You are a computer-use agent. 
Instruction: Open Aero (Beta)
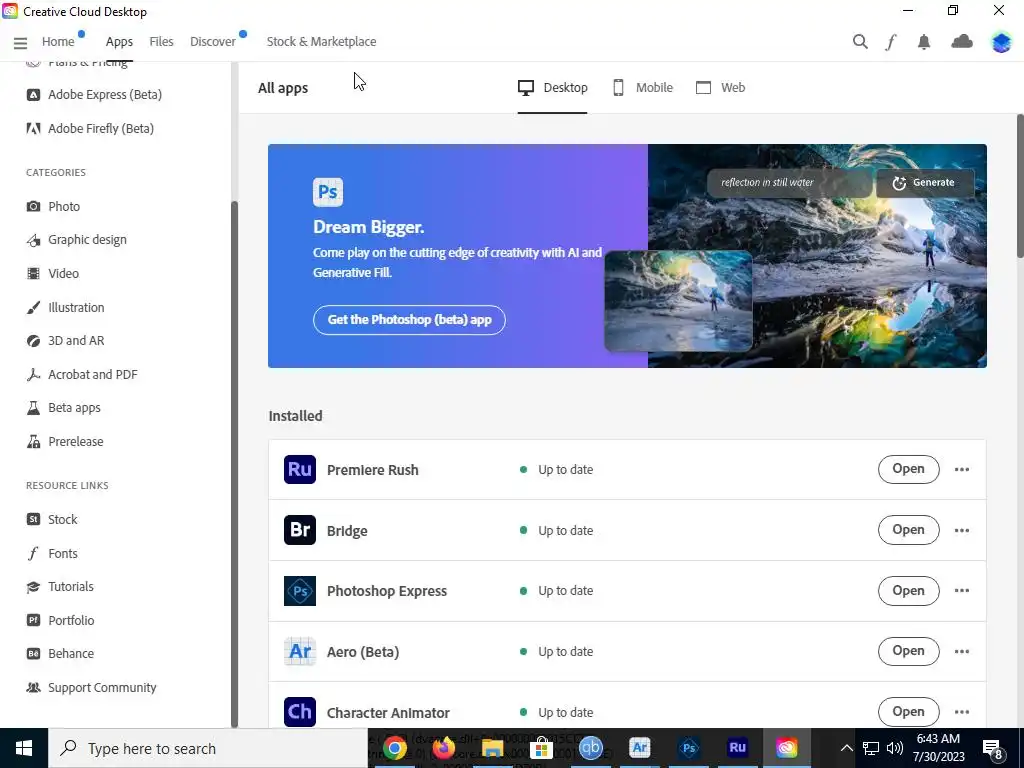(x=908, y=651)
